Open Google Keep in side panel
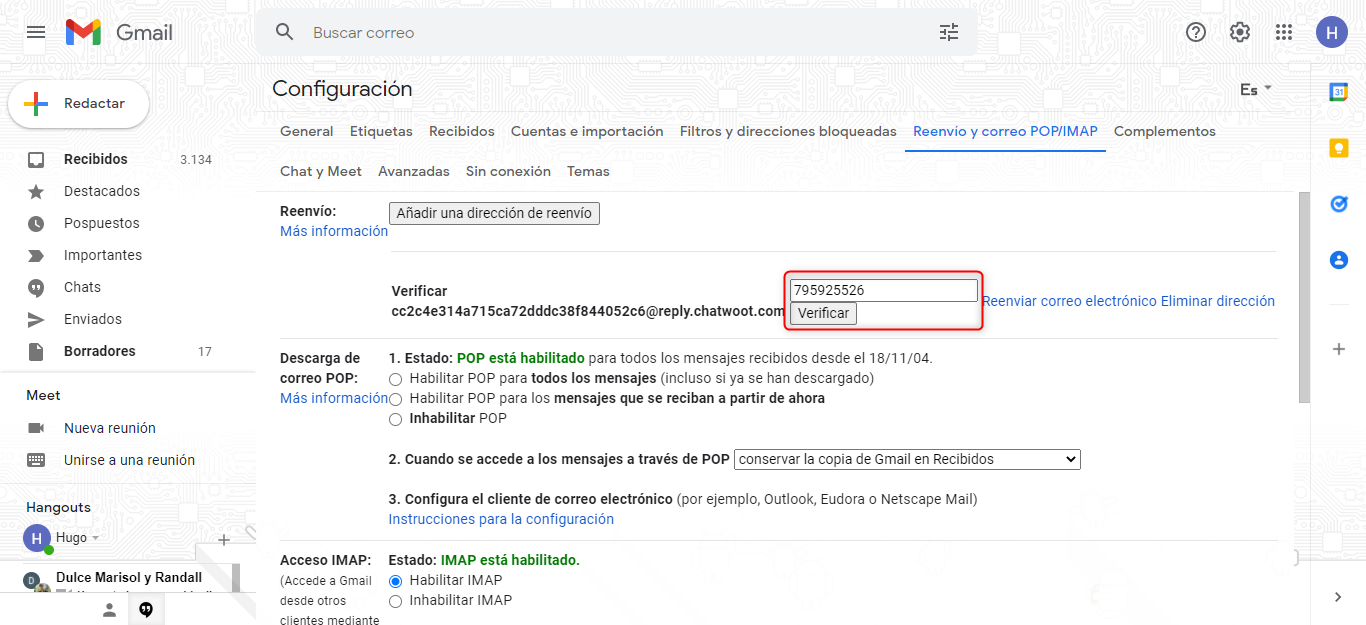Image resolution: width=1366 pixels, height=625 pixels. [1338, 148]
